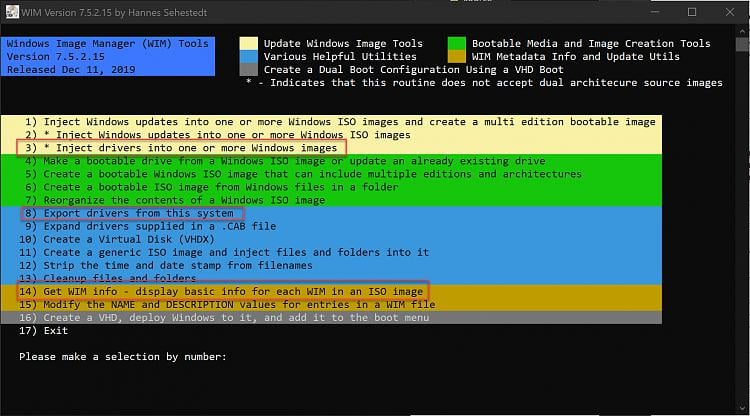Select option 6 bootable ISO from folder files
The image size is (750, 416).
coord(211,187)
